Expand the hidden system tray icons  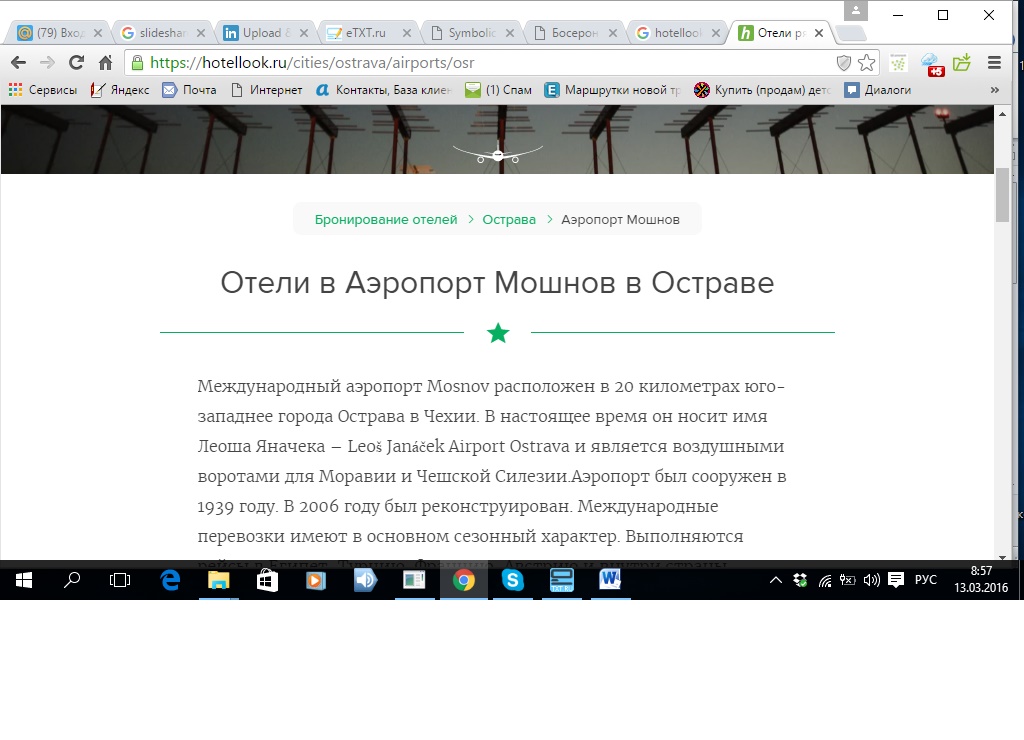775,580
